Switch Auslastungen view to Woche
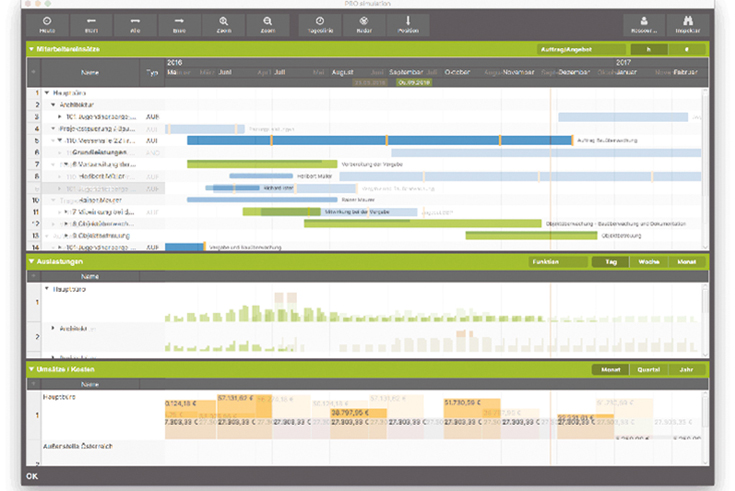Screen dimensions: 735x491 (x=648, y=262)
